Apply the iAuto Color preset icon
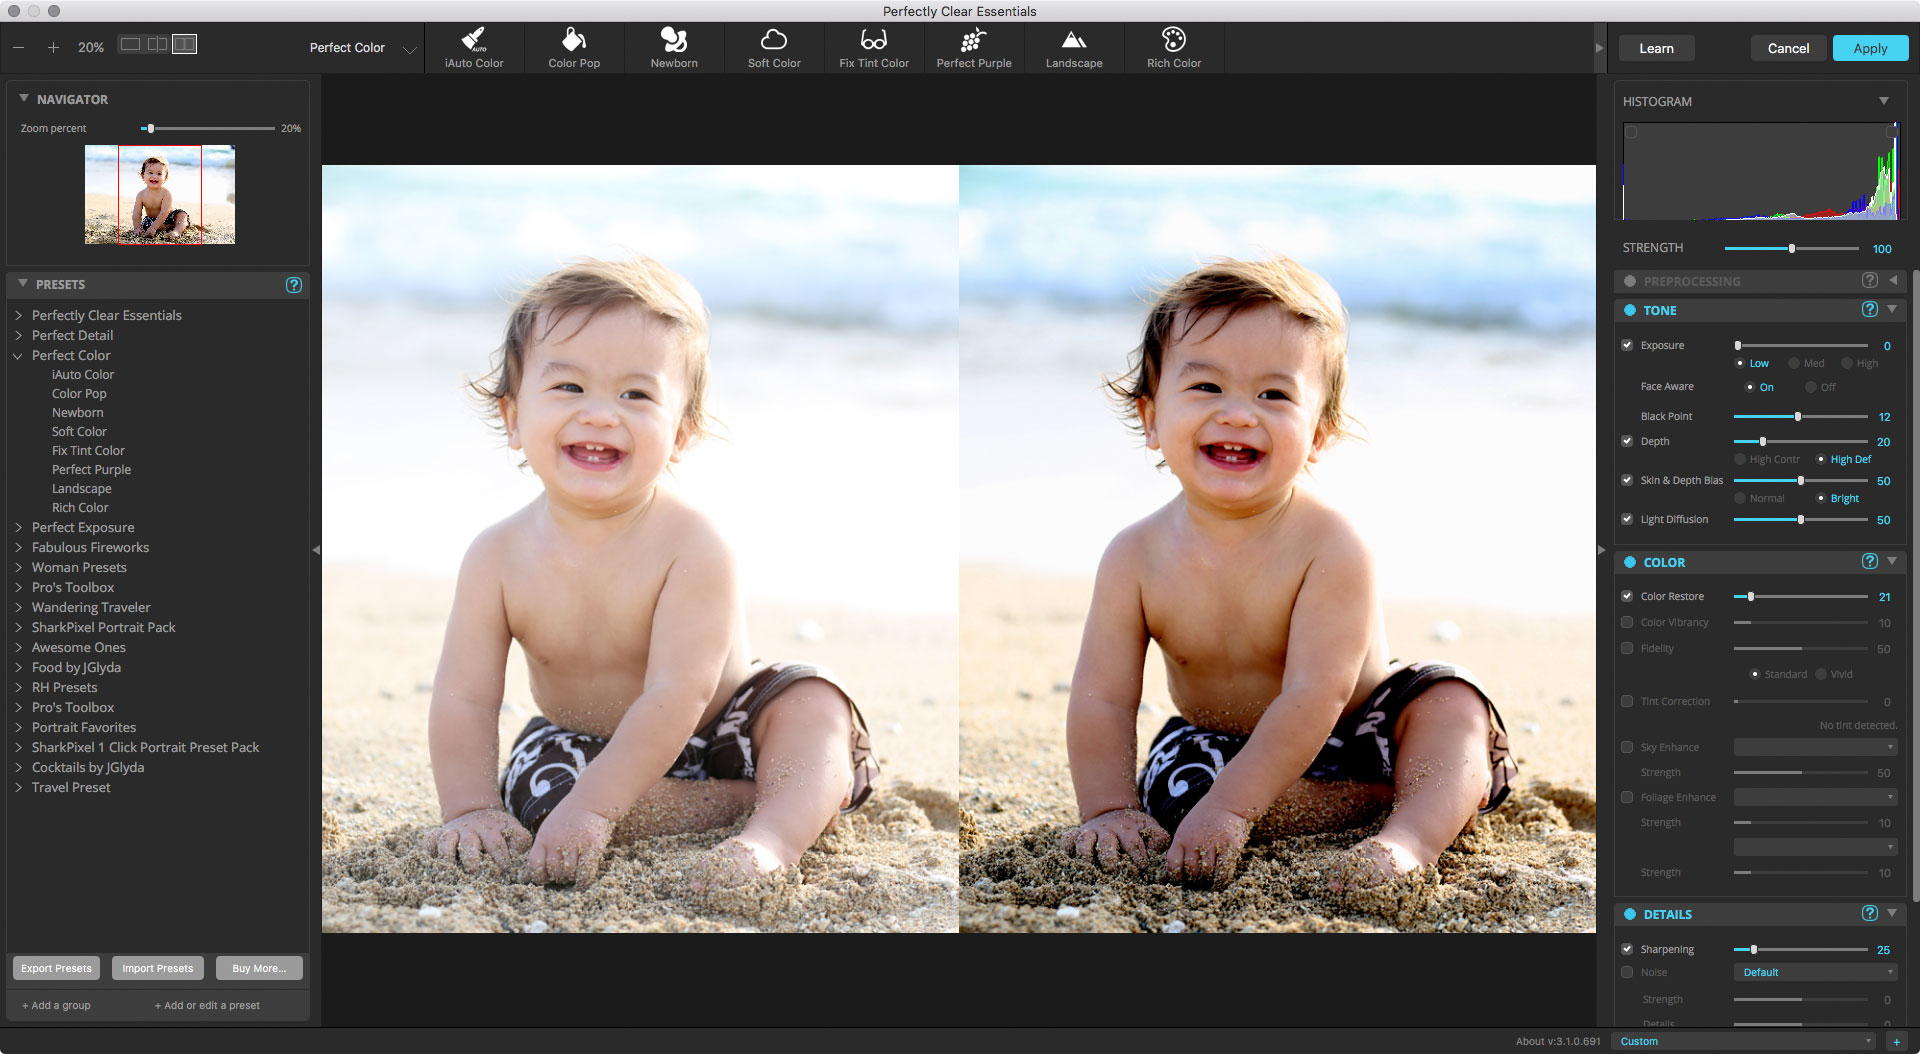Screen dimensions: 1920x1054 [474, 40]
